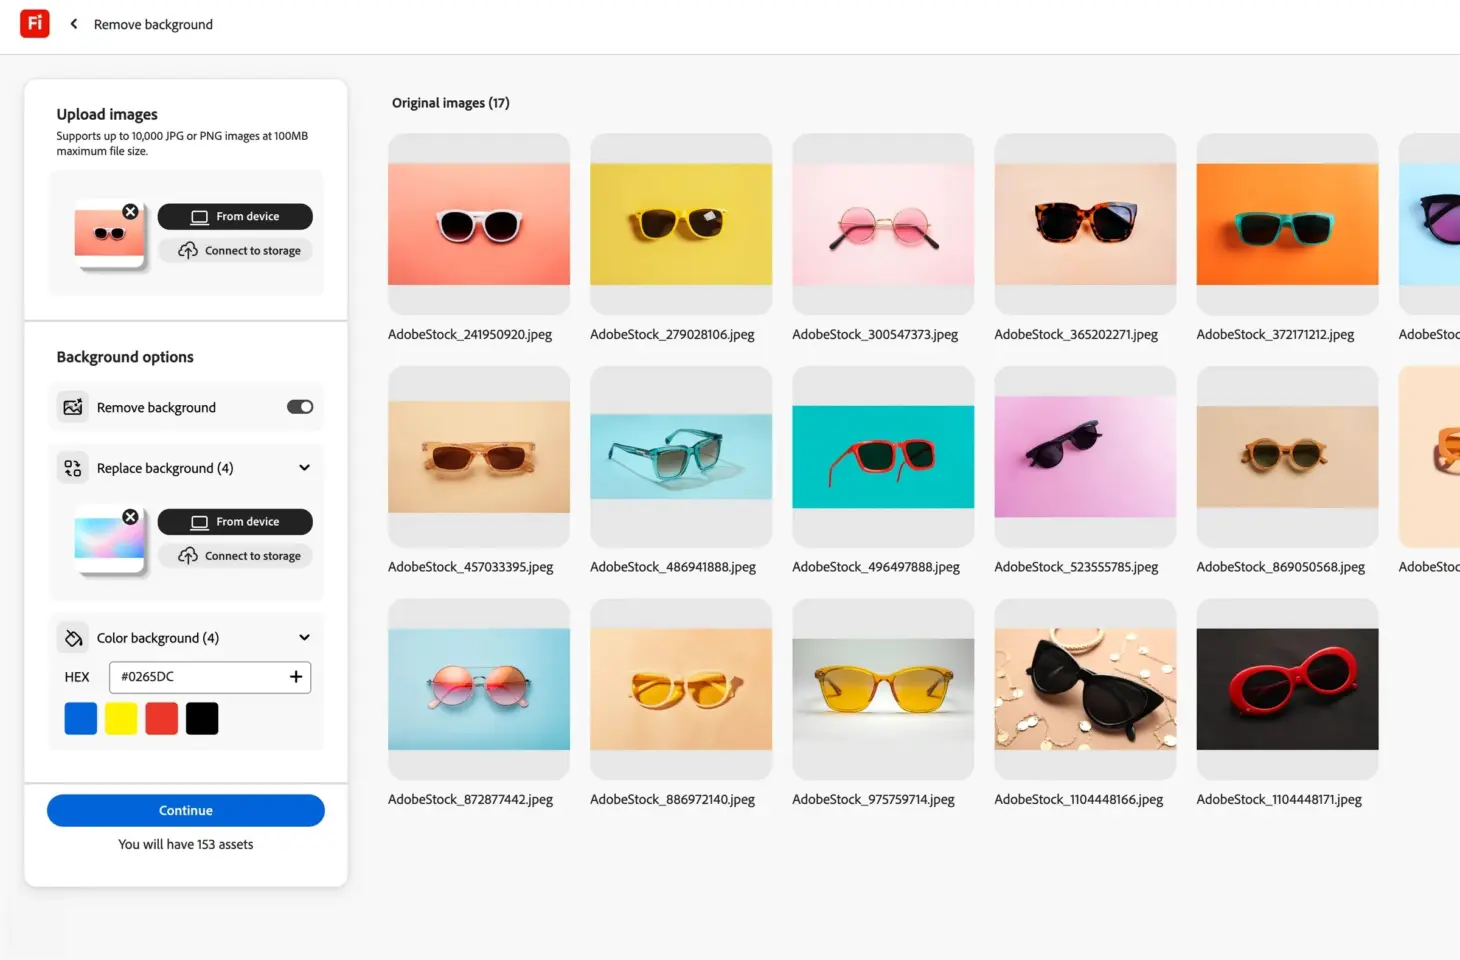Viewport: 1460px width, 960px height.
Task: Click the cloud upload icon on Connect to storage
Action: point(187,251)
